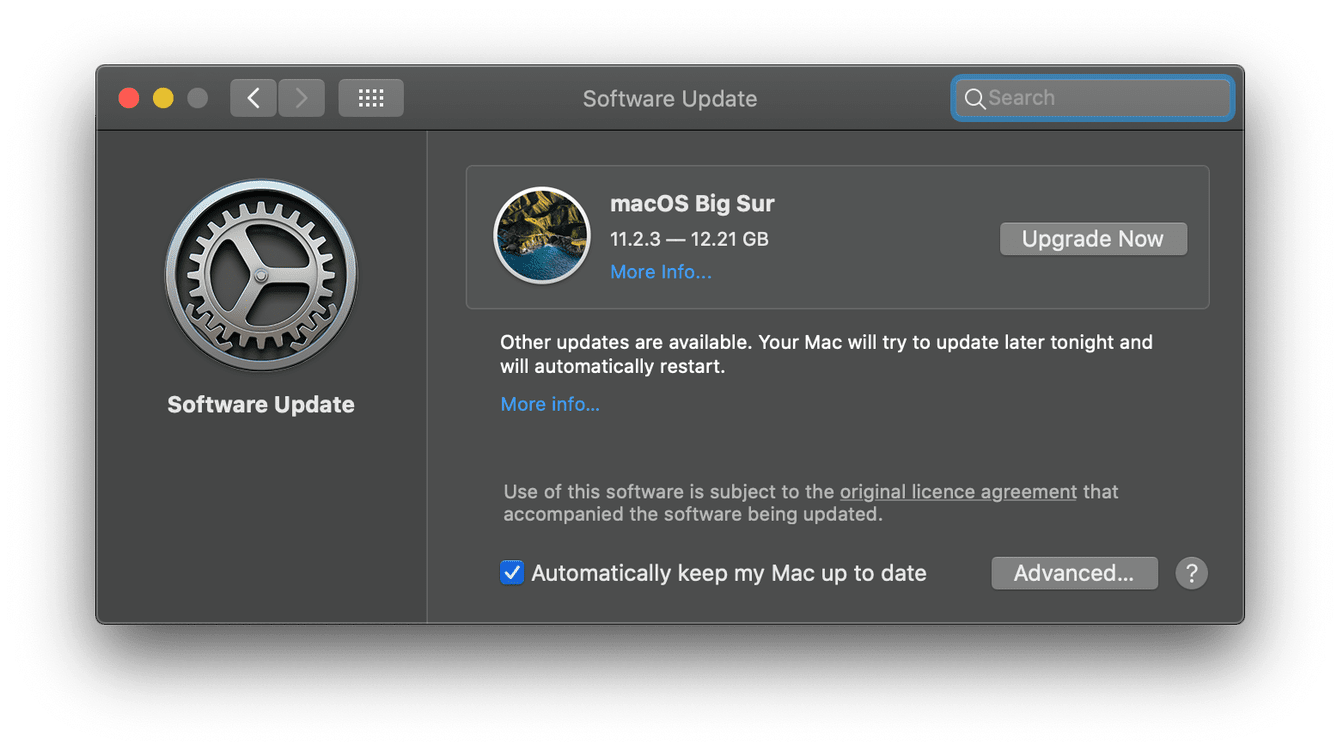
Task: Go forward with the right chevron button
Action: click(301, 98)
